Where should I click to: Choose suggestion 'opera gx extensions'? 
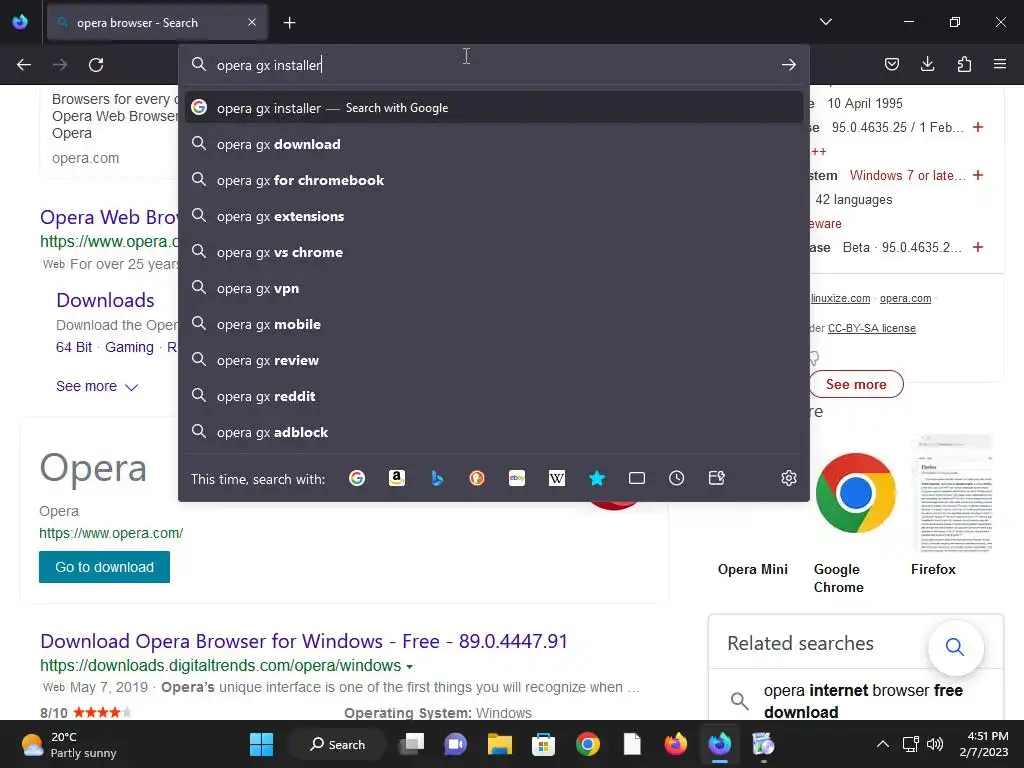tap(494, 216)
